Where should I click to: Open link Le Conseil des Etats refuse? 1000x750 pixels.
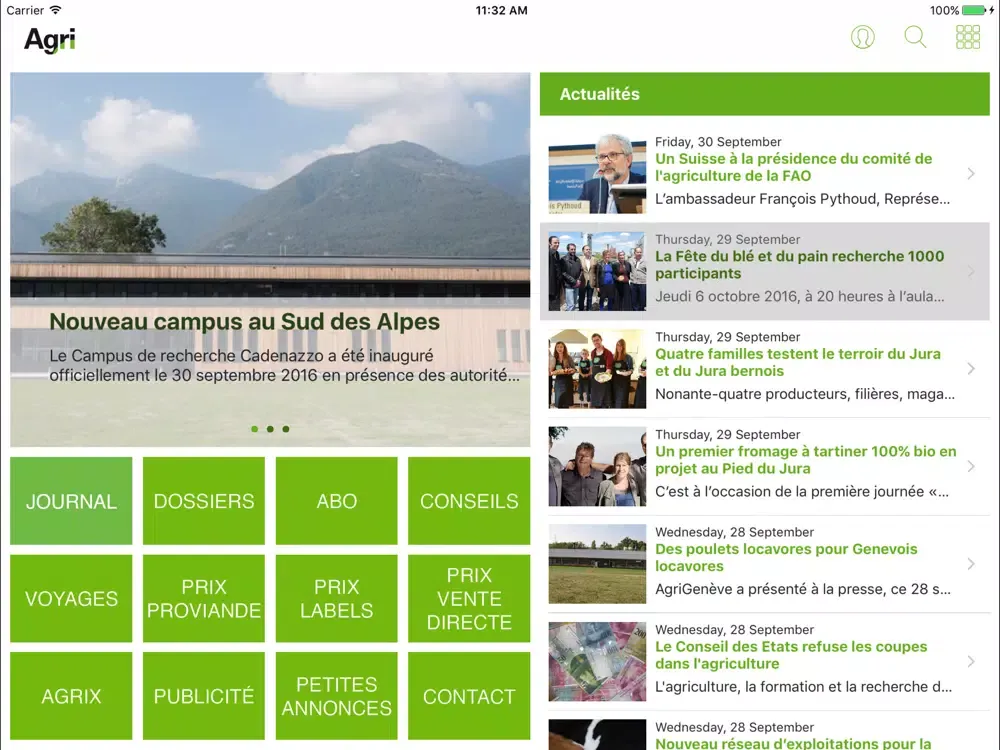pos(791,655)
